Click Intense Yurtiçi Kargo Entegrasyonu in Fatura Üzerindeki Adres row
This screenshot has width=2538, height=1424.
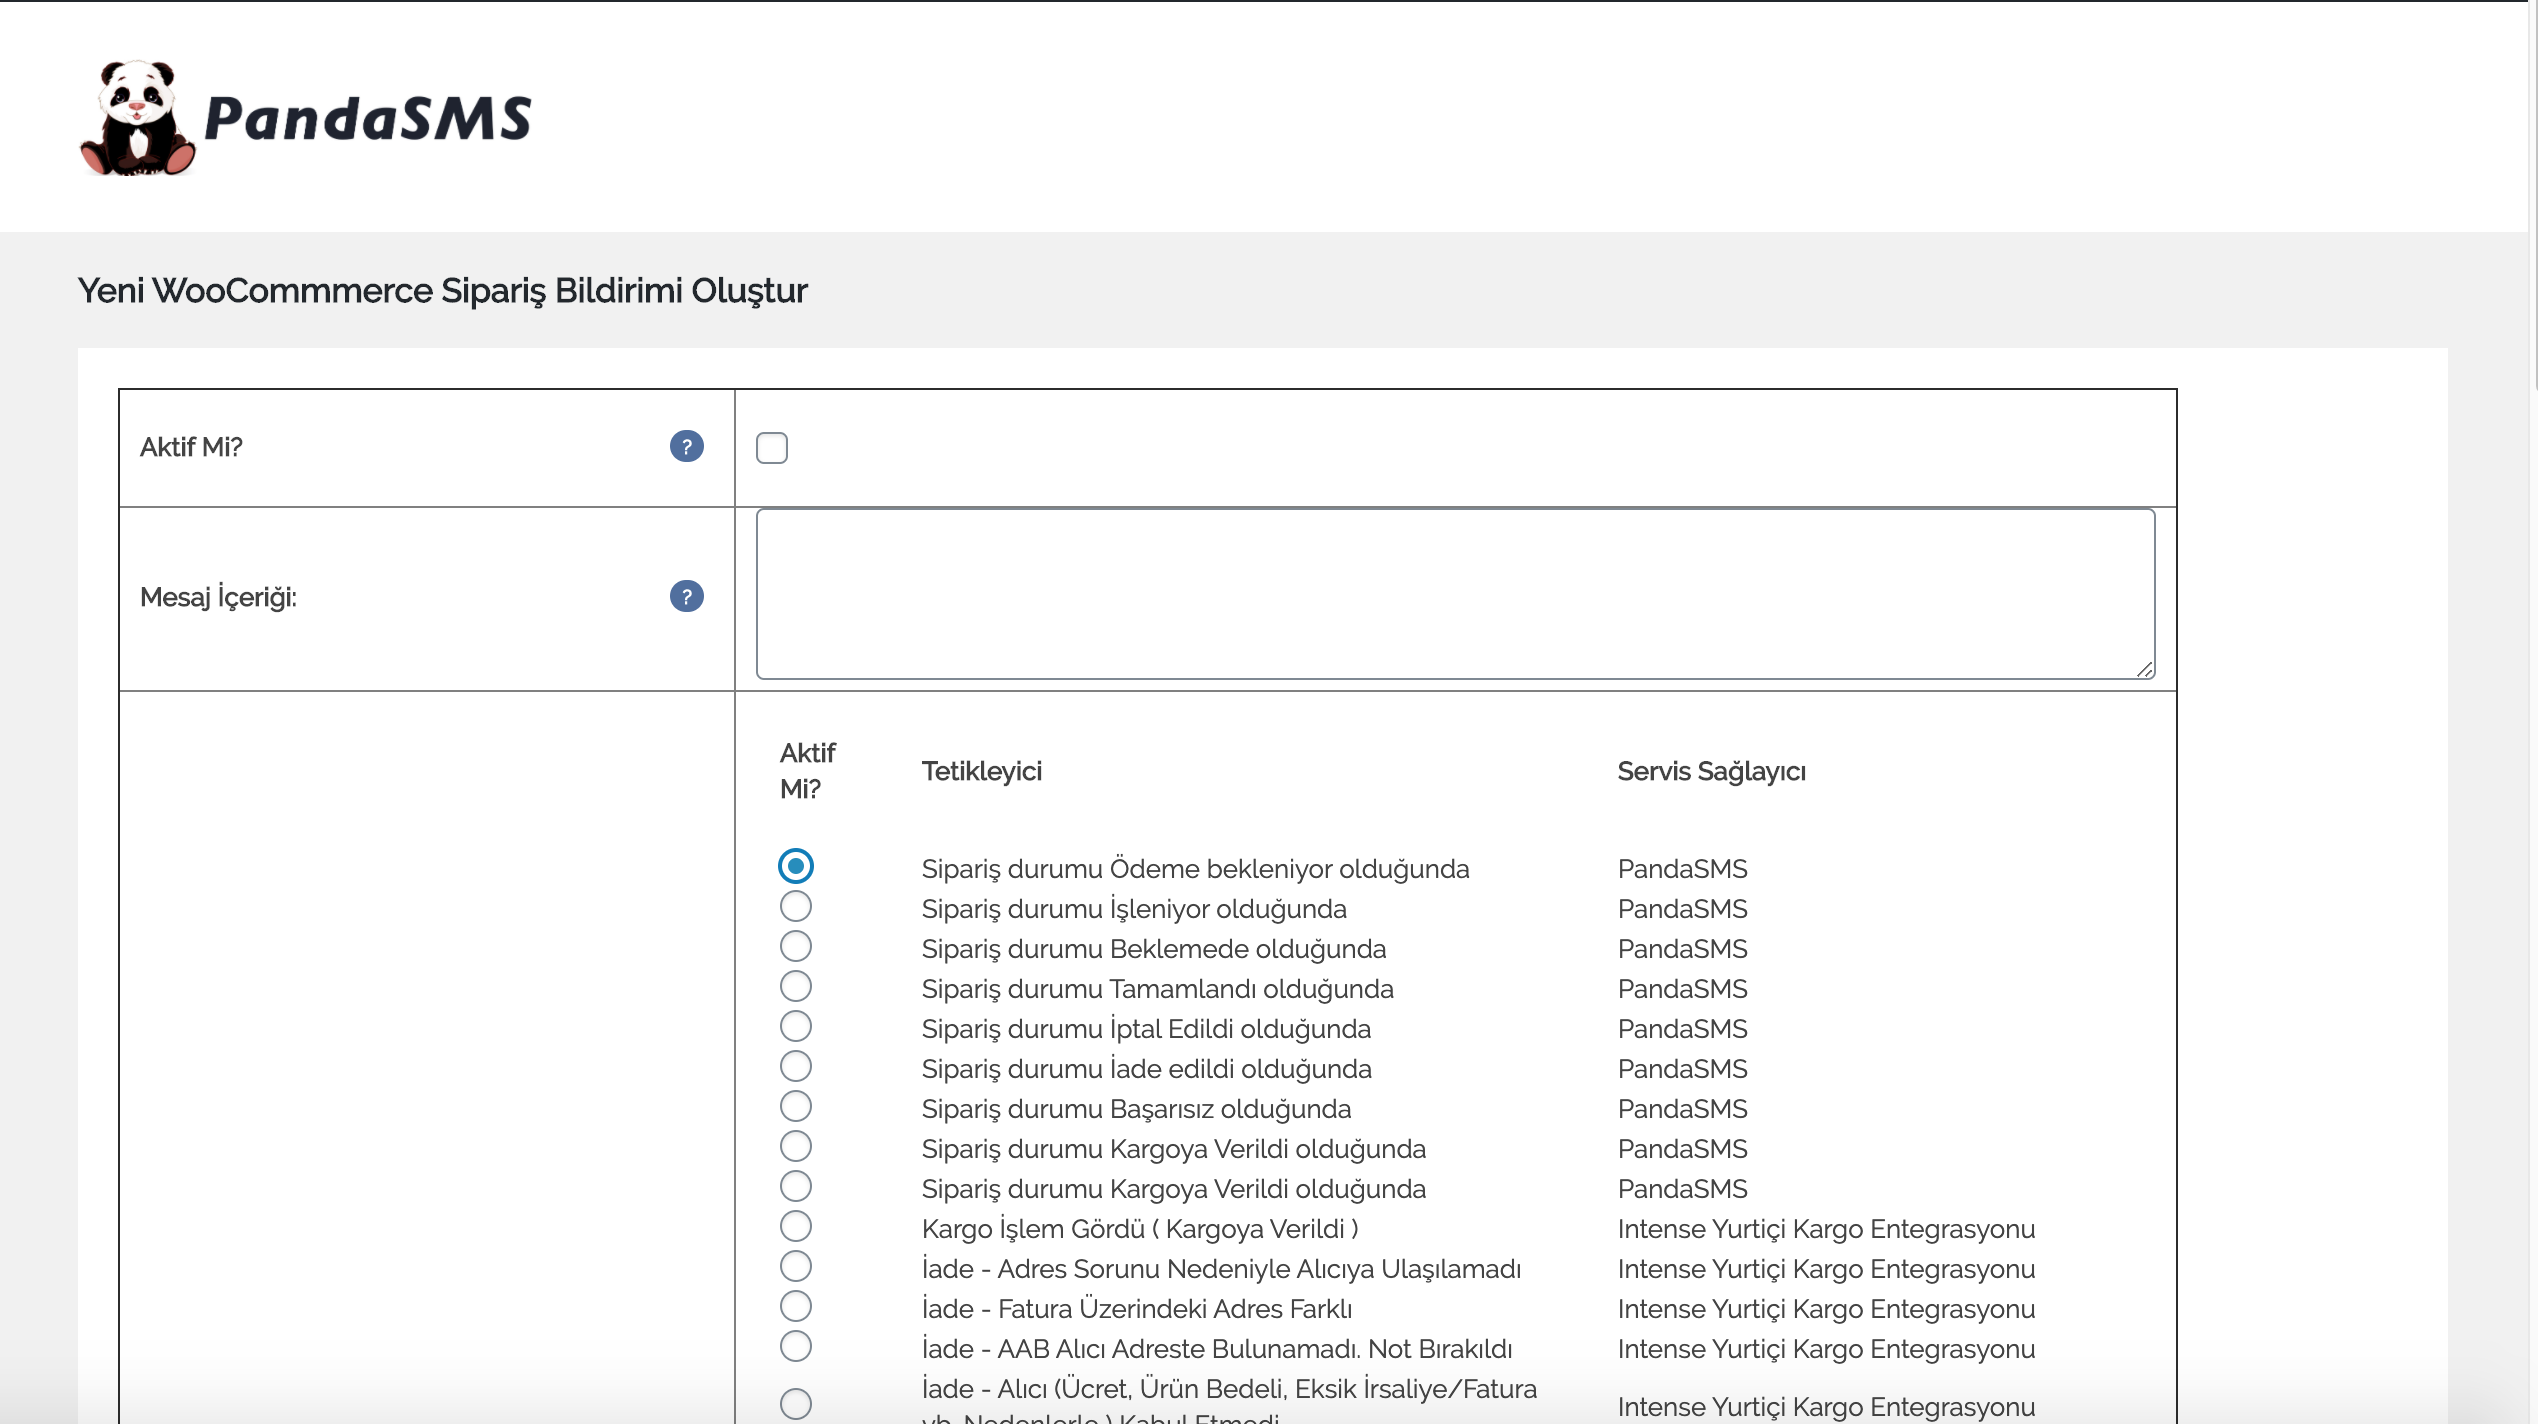(1826, 1309)
